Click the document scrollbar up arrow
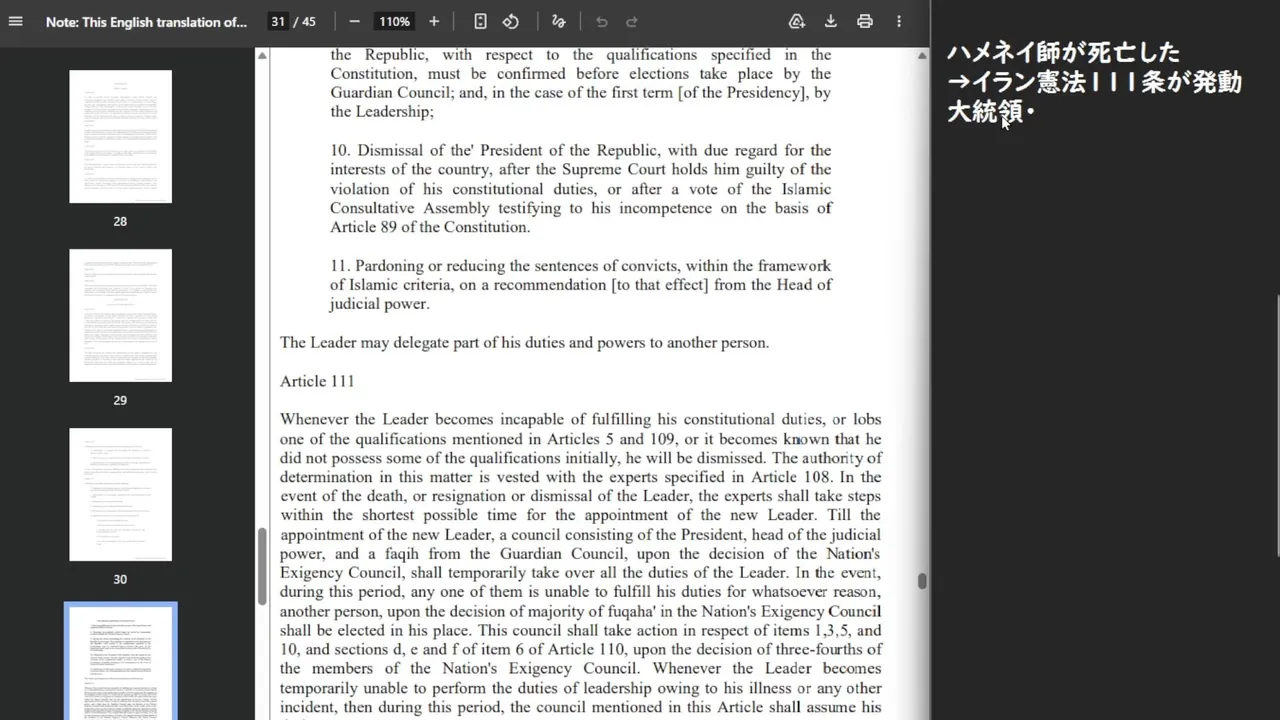1280x720 pixels. [922, 54]
